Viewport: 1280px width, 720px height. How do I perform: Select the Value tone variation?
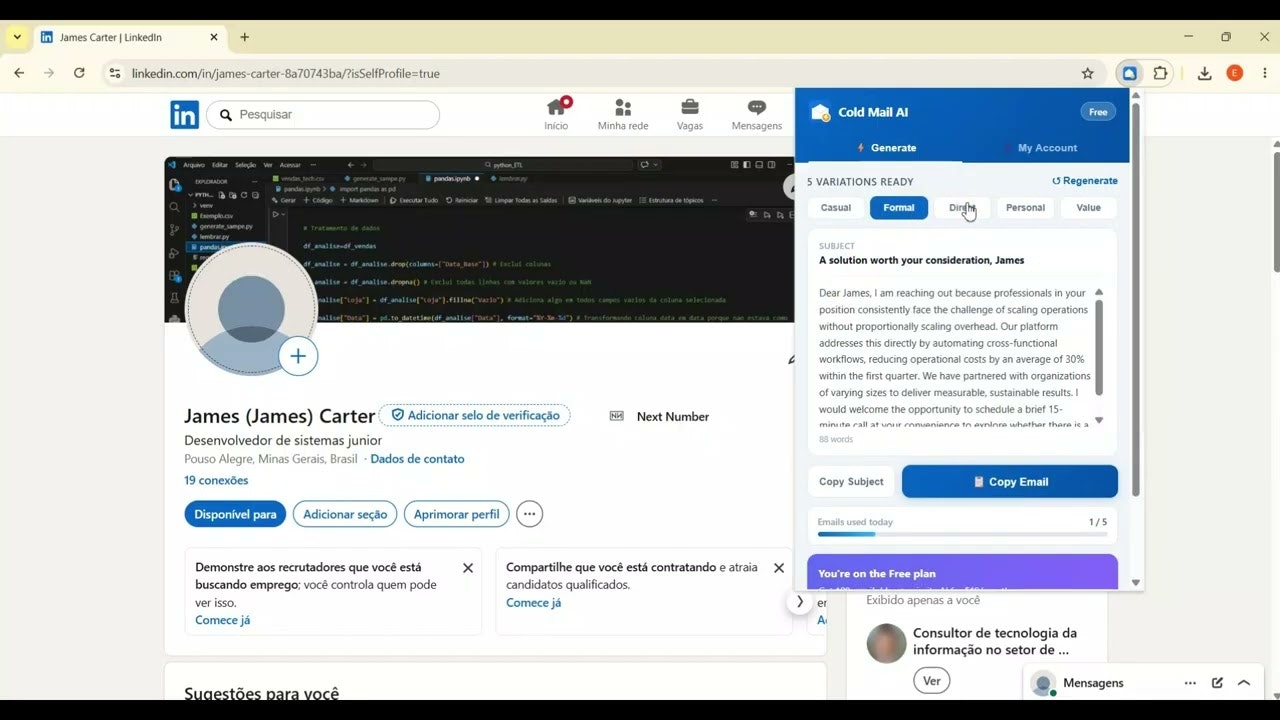coord(1089,208)
